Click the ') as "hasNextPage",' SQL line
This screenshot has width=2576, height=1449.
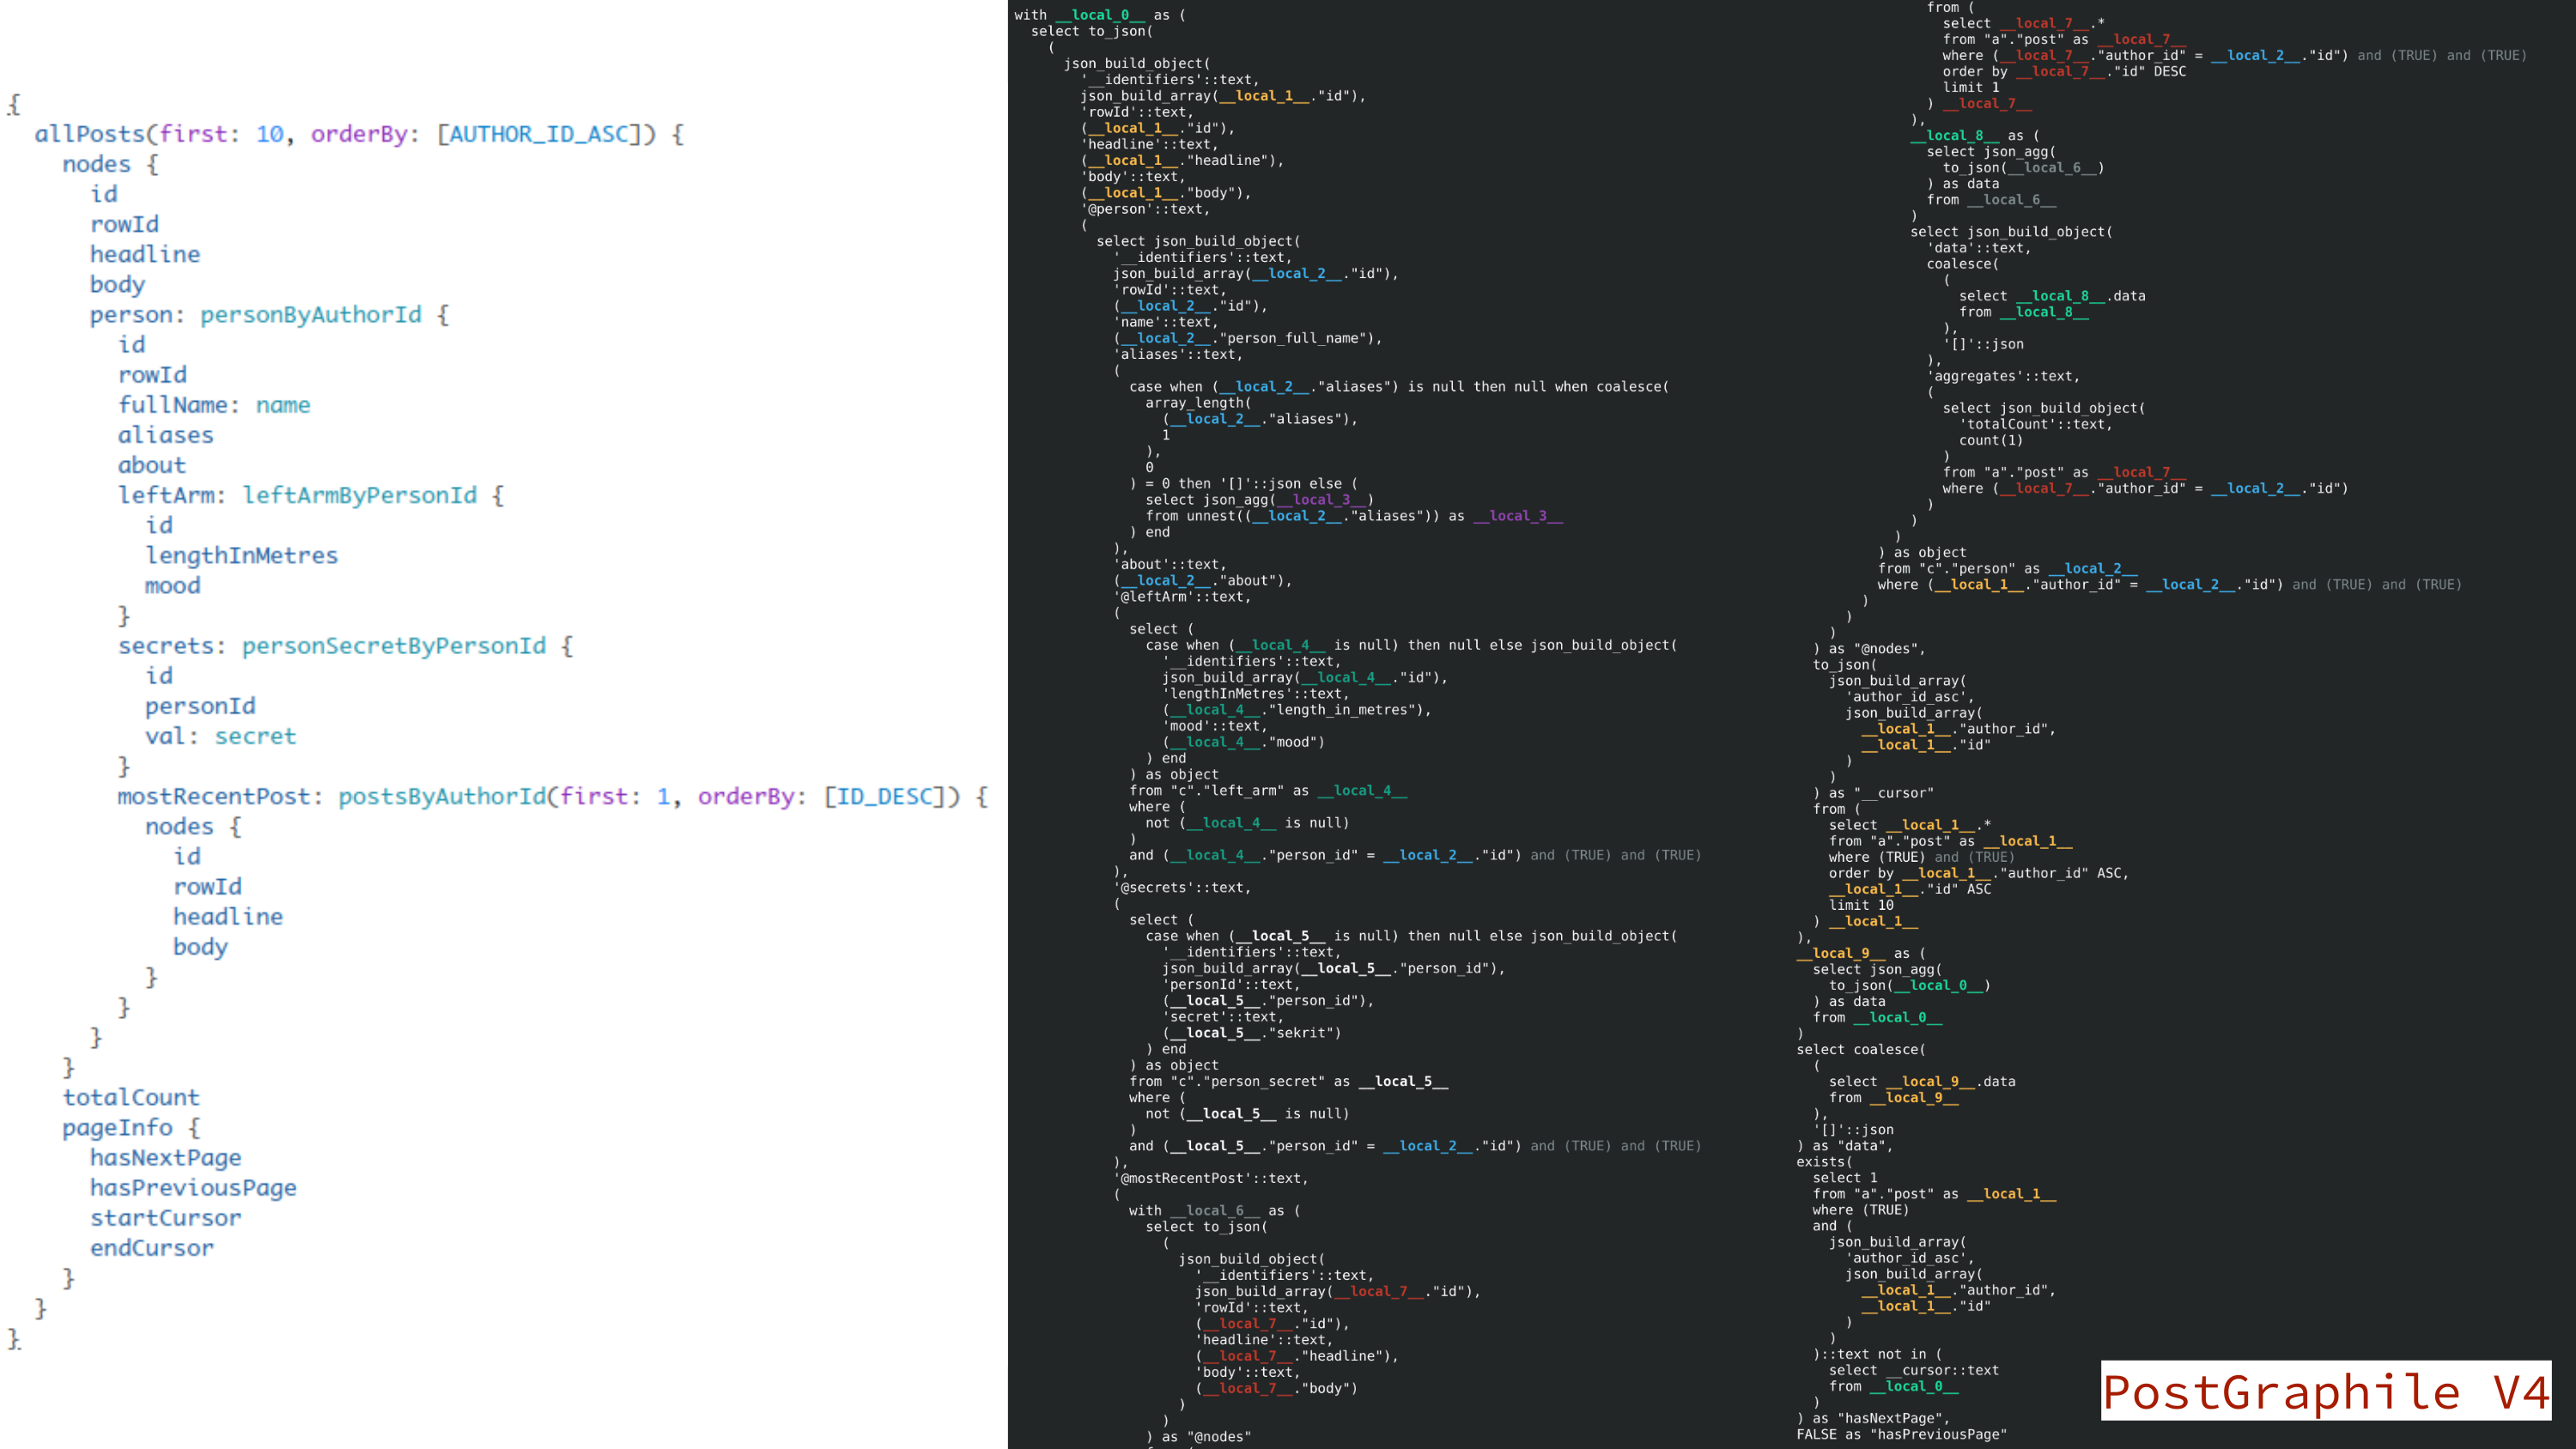(x=1873, y=1419)
